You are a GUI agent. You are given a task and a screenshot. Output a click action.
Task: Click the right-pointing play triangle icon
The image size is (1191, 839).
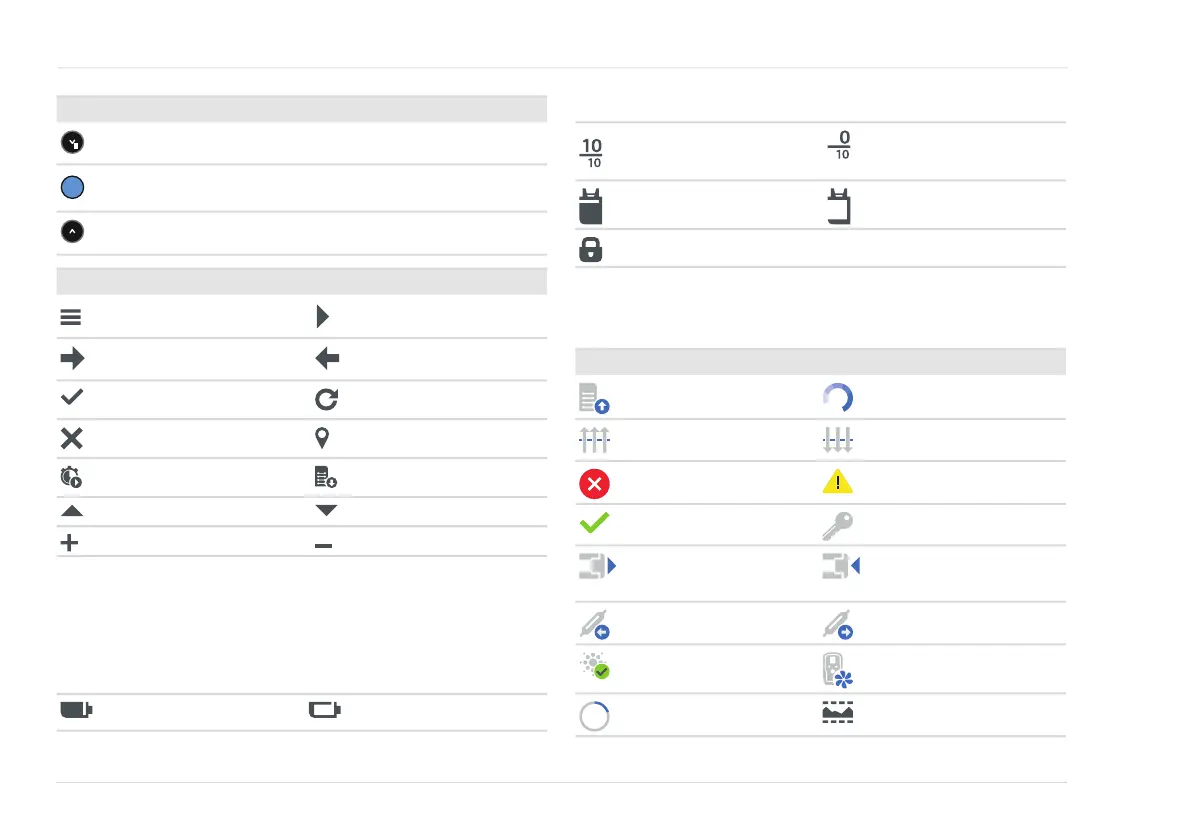pos(322,318)
